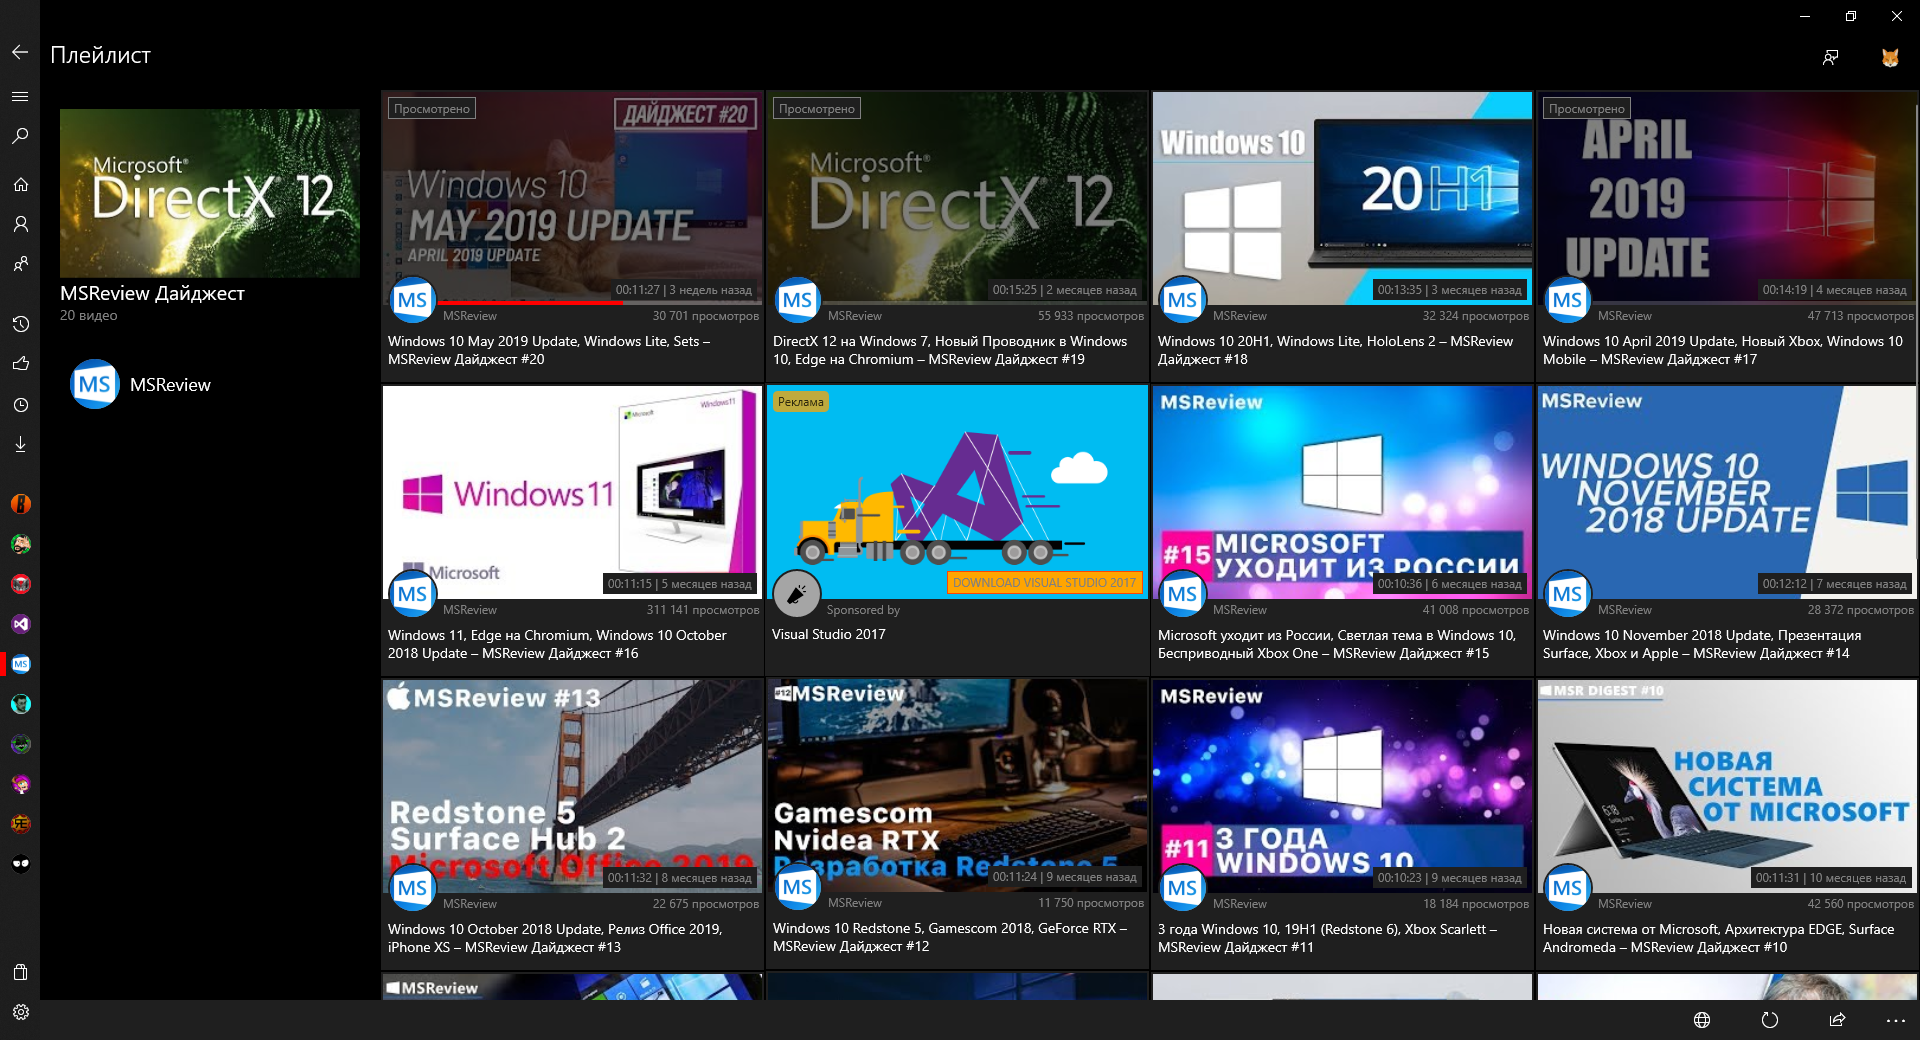Image resolution: width=1920 pixels, height=1040 pixels.
Task: Expand the three-dots more options menu
Action: [x=1895, y=1020]
